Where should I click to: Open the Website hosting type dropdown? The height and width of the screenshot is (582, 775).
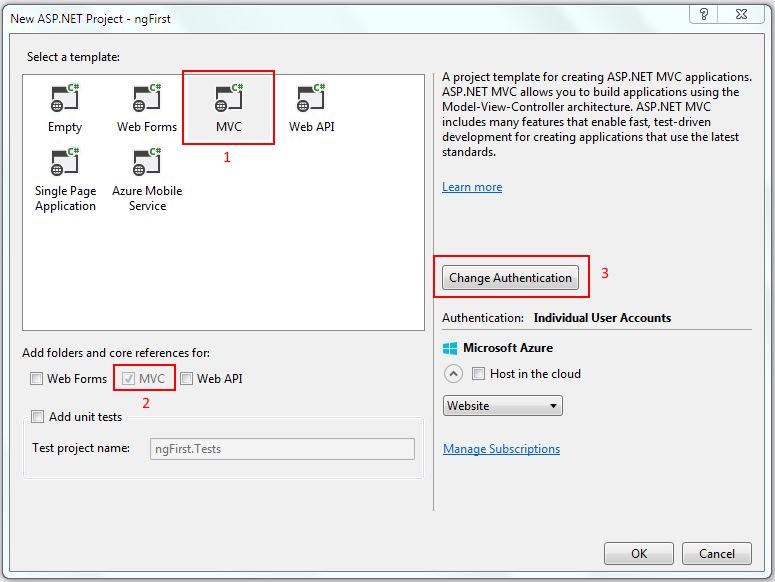coord(503,406)
